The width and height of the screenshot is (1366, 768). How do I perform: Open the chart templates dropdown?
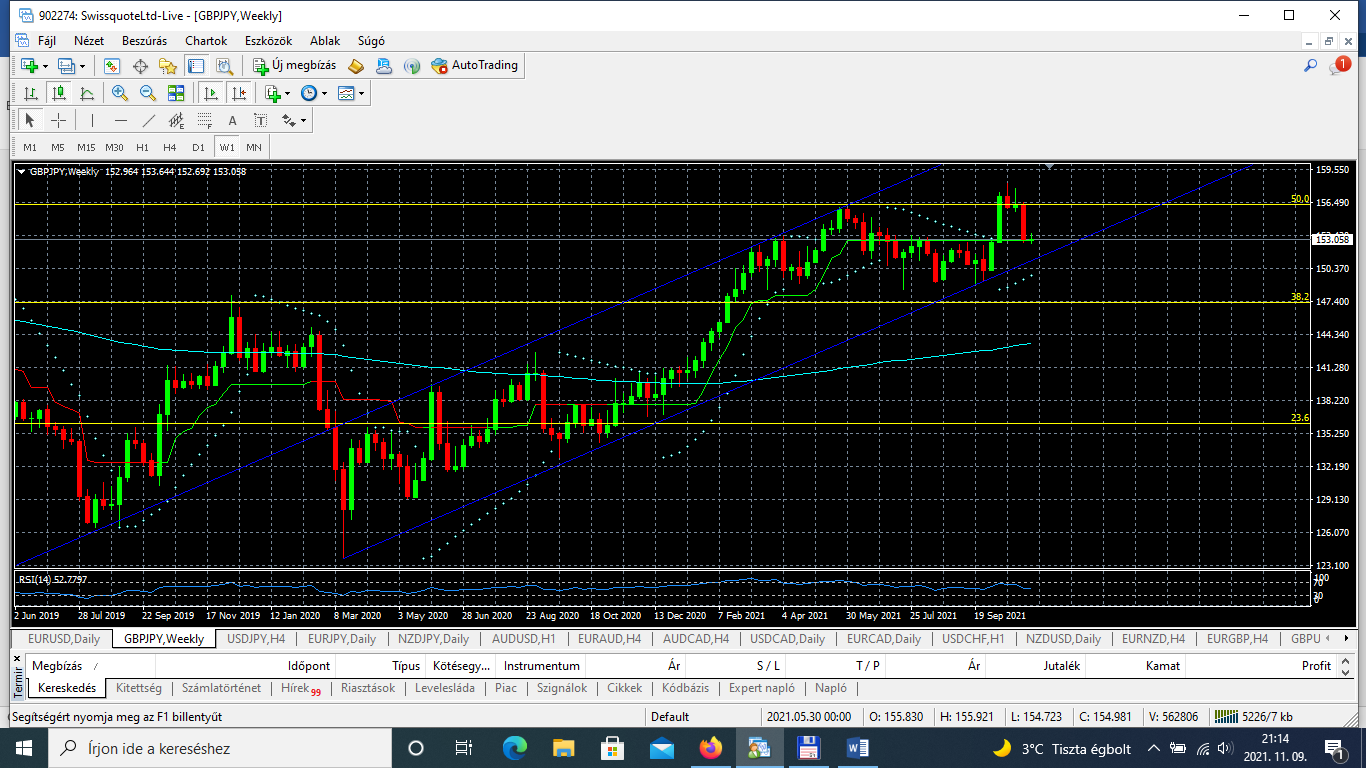pos(351,93)
